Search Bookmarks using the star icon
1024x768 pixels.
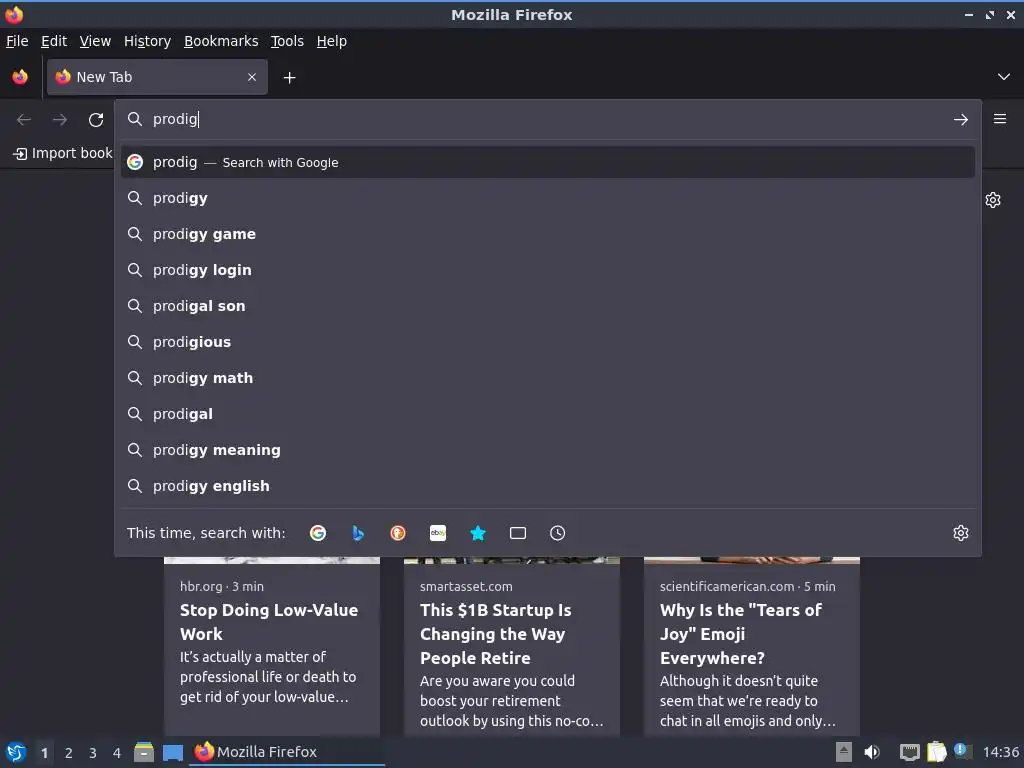tap(478, 533)
